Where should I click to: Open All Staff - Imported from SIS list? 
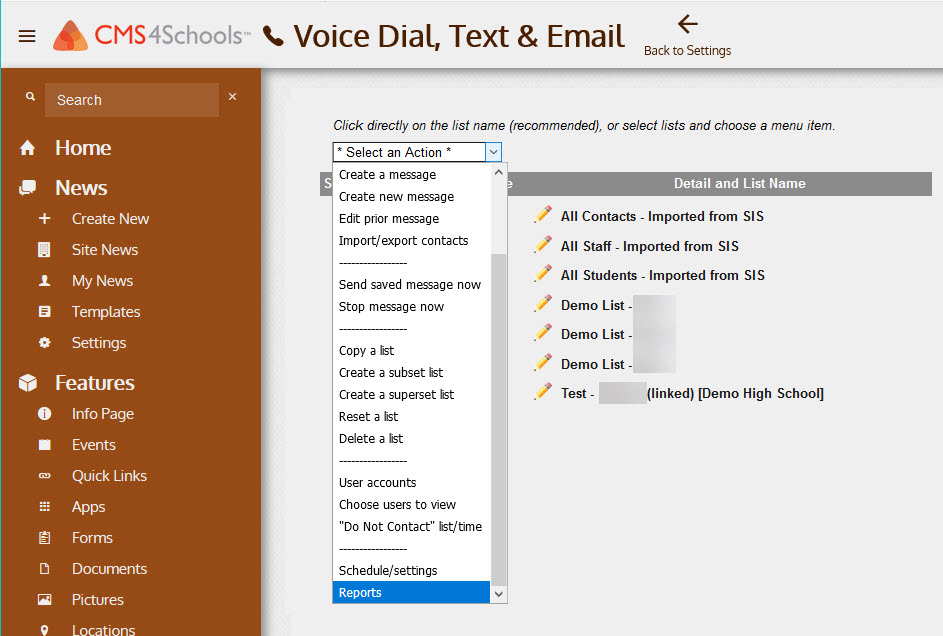click(x=650, y=246)
